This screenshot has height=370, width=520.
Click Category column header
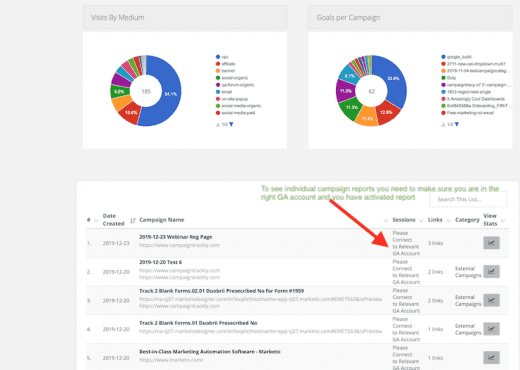pos(467,220)
